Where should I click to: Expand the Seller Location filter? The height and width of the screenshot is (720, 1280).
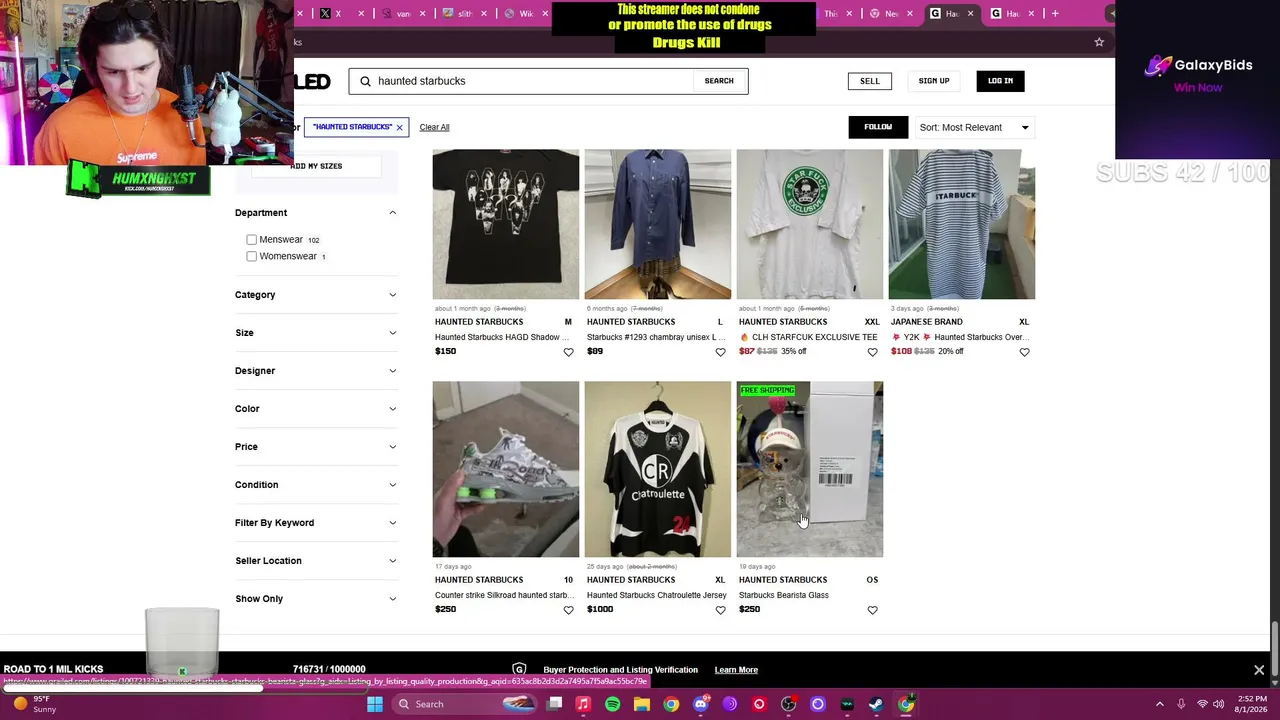[x=315, y=561]
